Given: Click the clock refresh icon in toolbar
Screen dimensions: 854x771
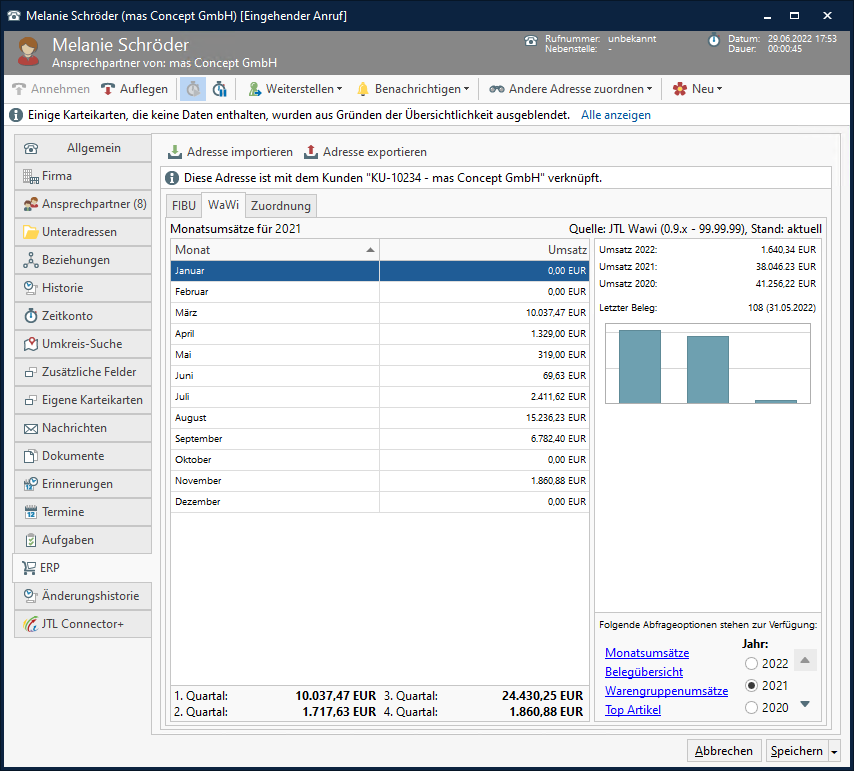Looking at the screenshot, I should pyautogui.click(x=219, y=89).
